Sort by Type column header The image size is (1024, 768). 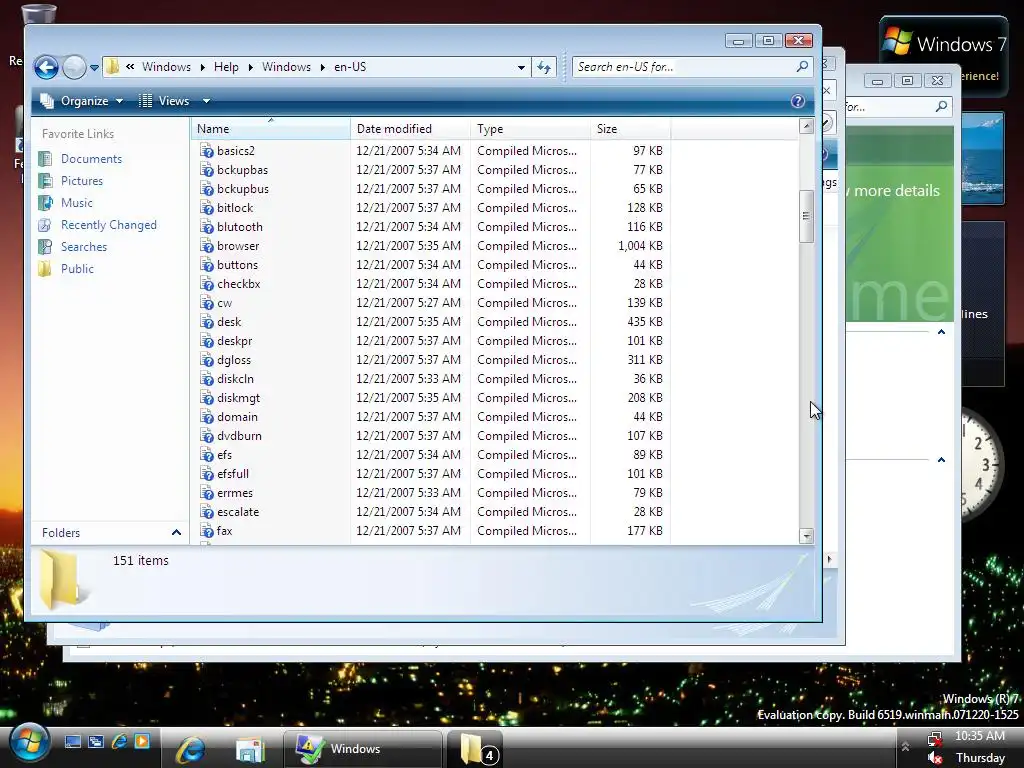(x=530, y=129)
